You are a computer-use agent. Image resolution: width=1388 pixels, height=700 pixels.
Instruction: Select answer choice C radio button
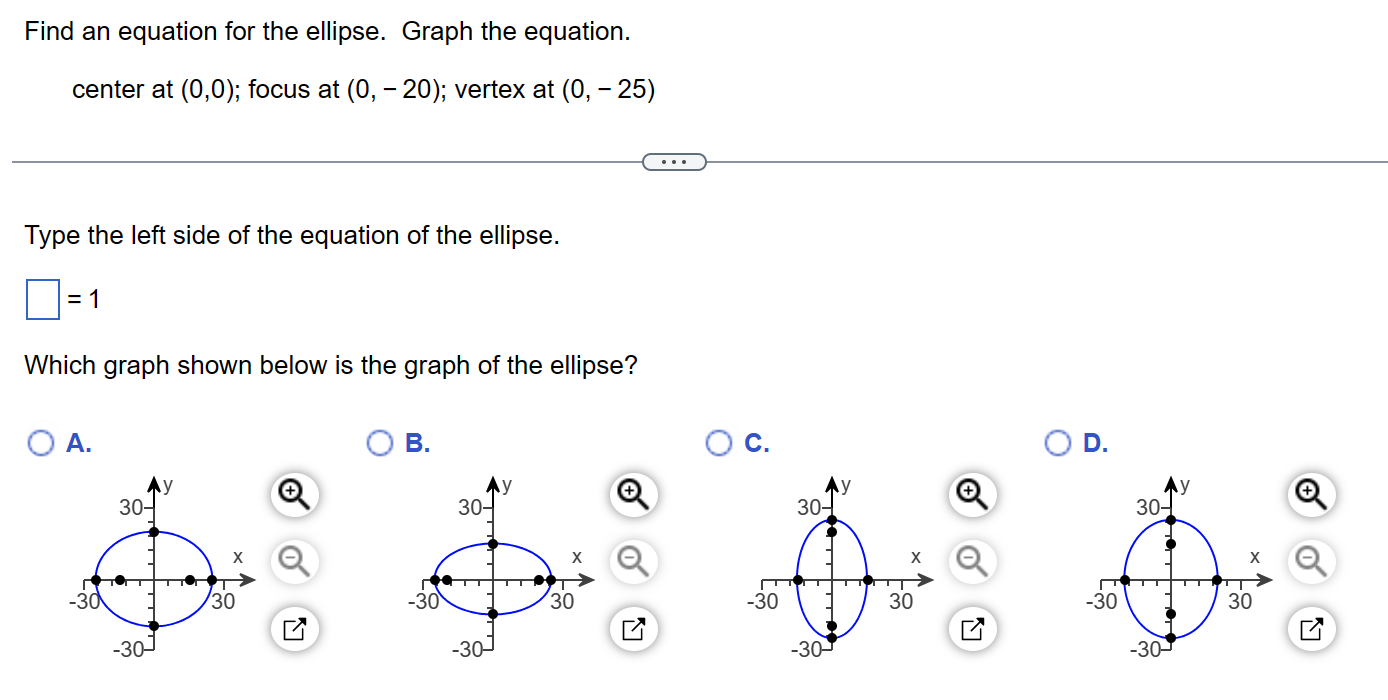[x=719, y=442]
